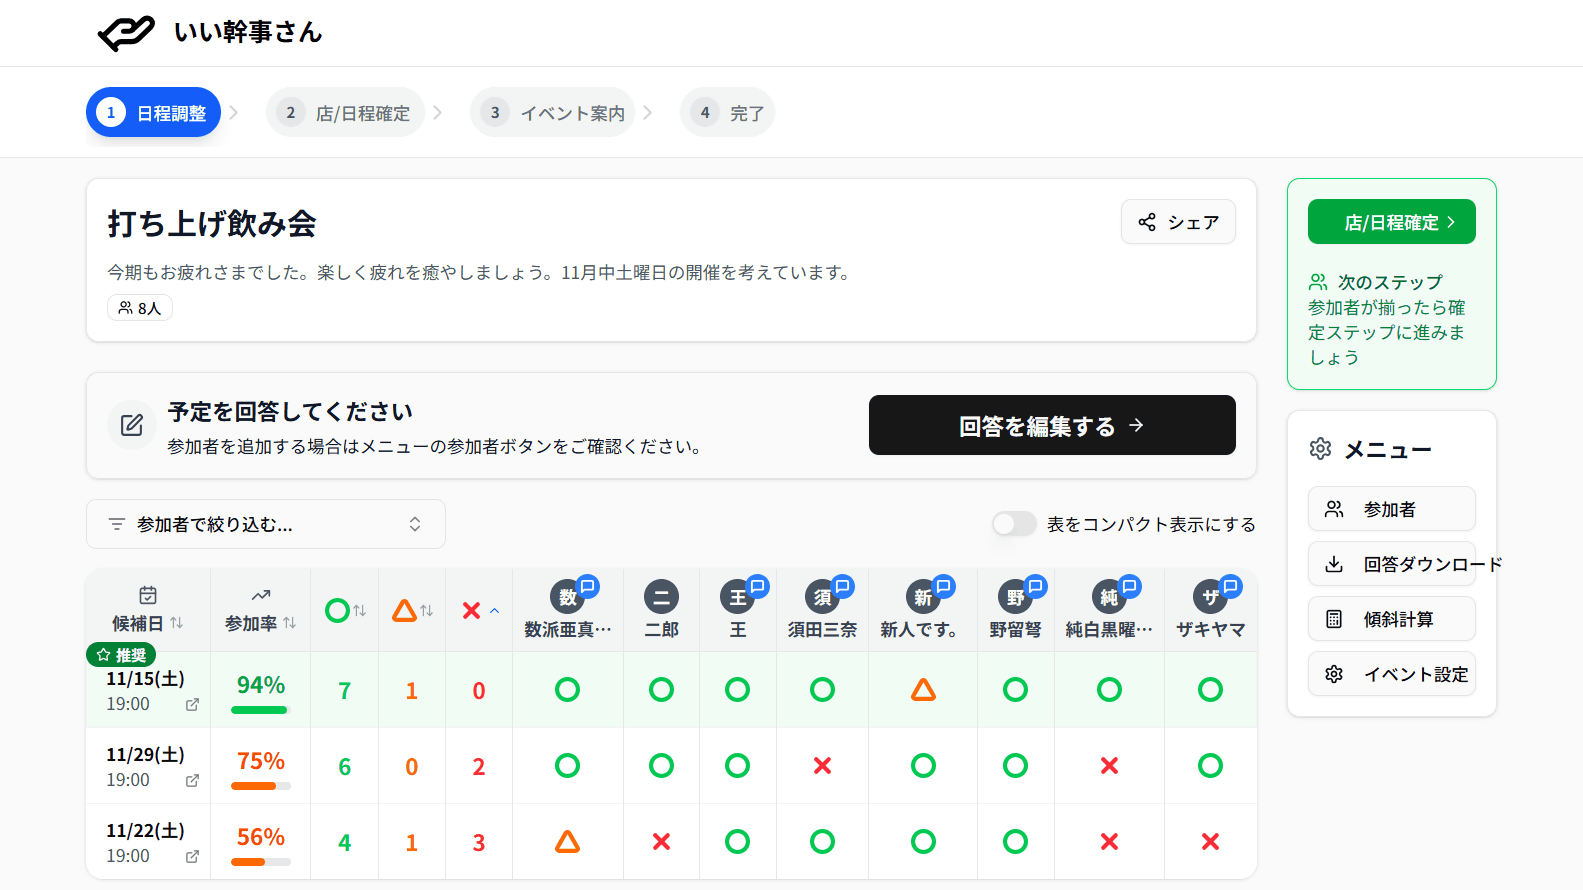1583x890 pixels.
Task: Toggle the compact table display switch
Action: pos(1014,524)
